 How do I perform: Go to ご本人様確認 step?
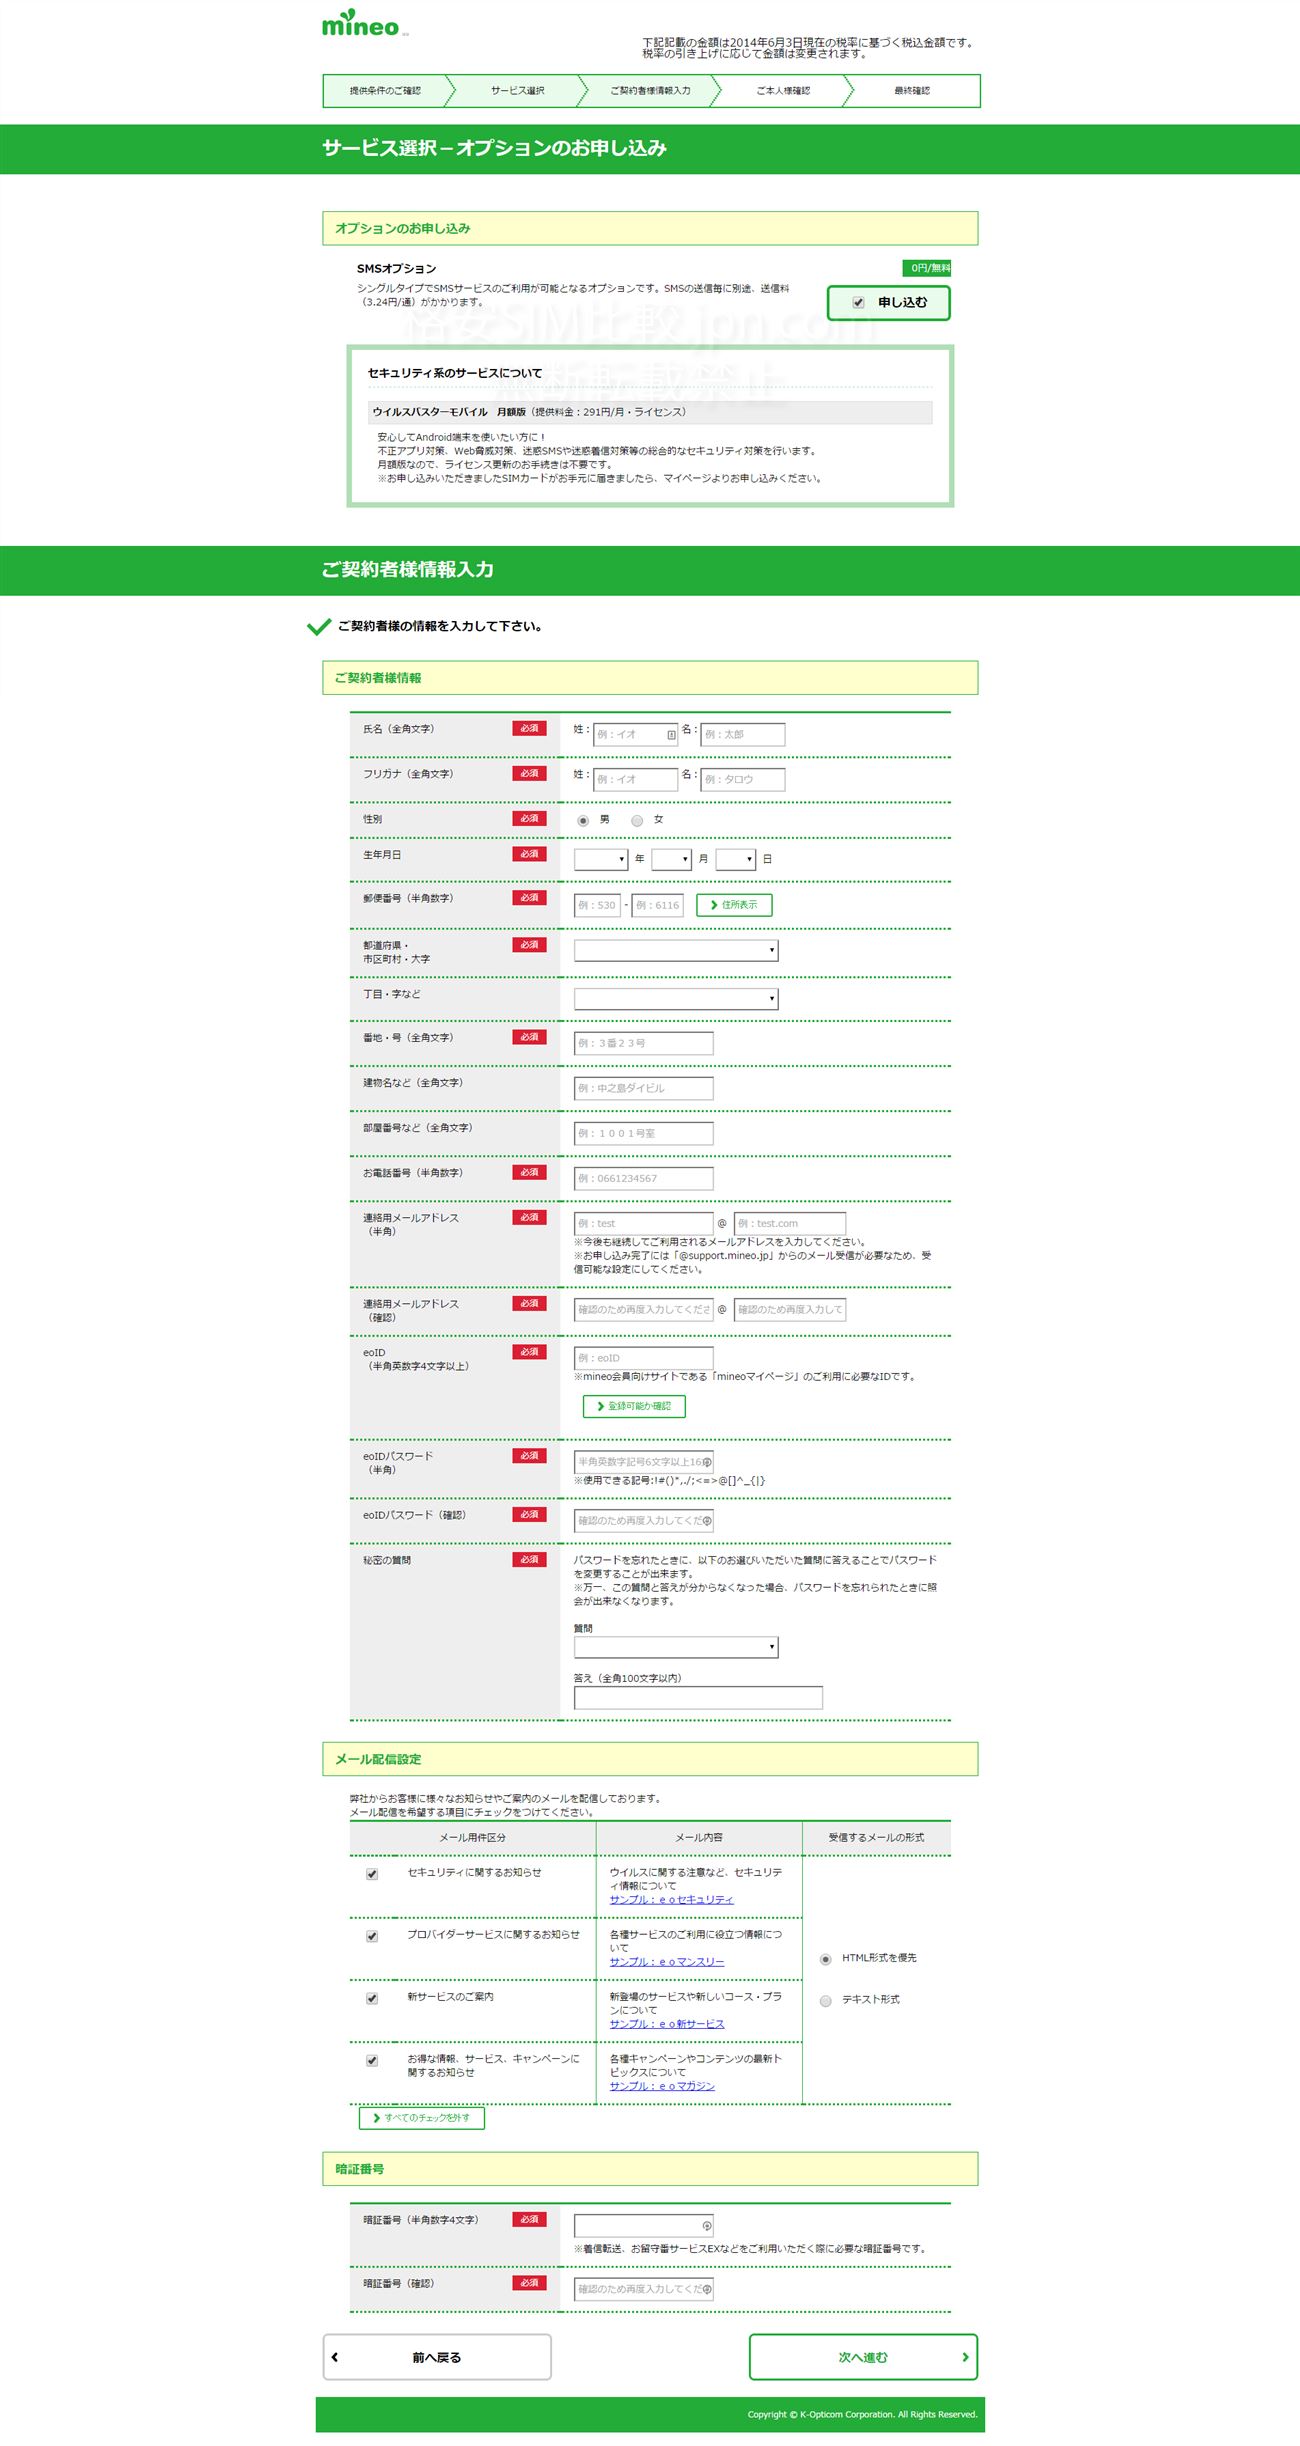pyautogui.click(x=783, y=91)
